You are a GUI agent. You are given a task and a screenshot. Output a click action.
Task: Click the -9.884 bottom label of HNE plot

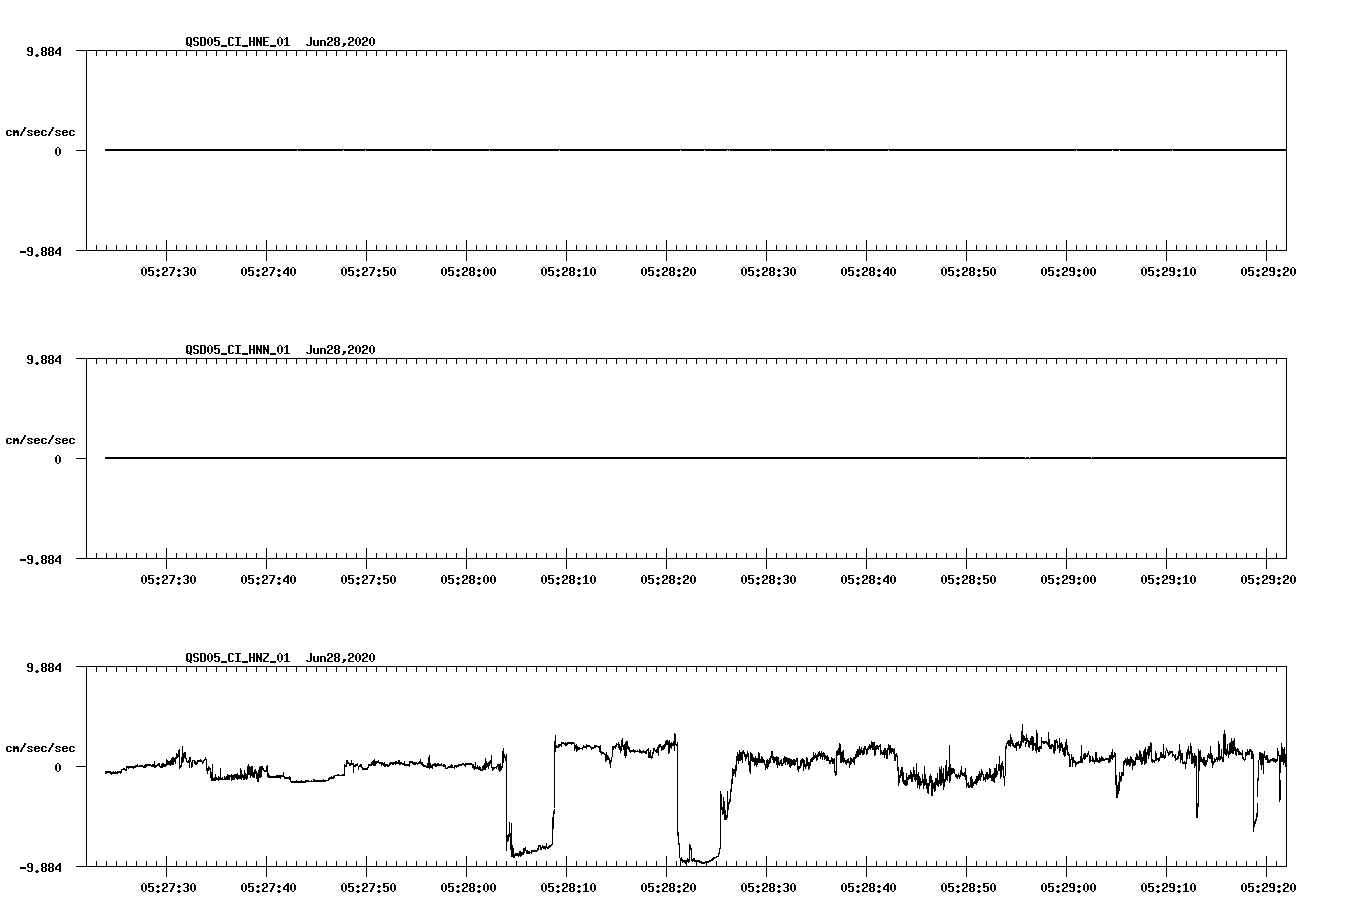(40, 251)
